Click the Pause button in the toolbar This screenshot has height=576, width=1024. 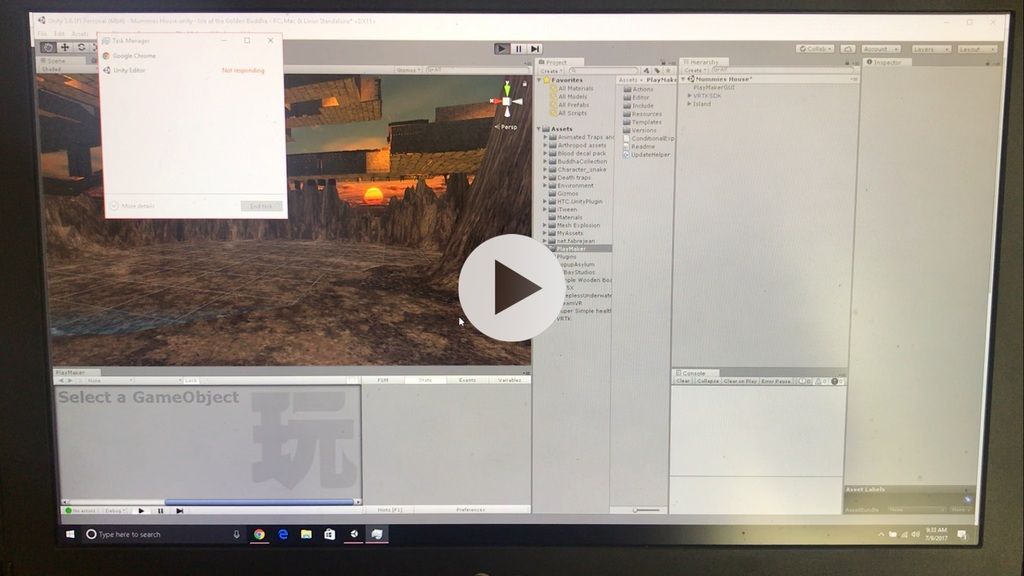(x=518, y=47)
